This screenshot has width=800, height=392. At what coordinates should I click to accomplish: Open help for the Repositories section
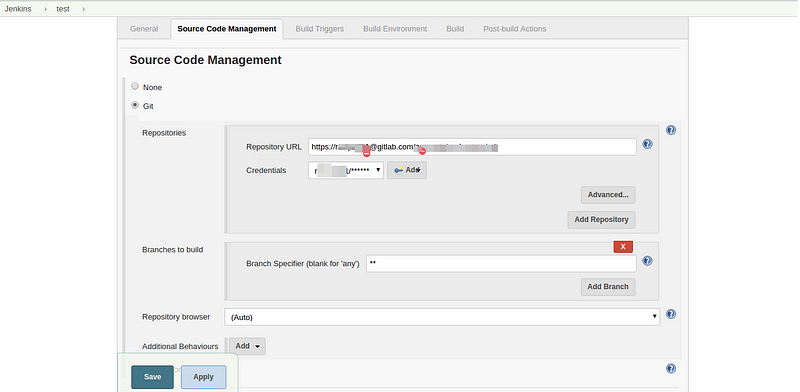tap(671, 130)
